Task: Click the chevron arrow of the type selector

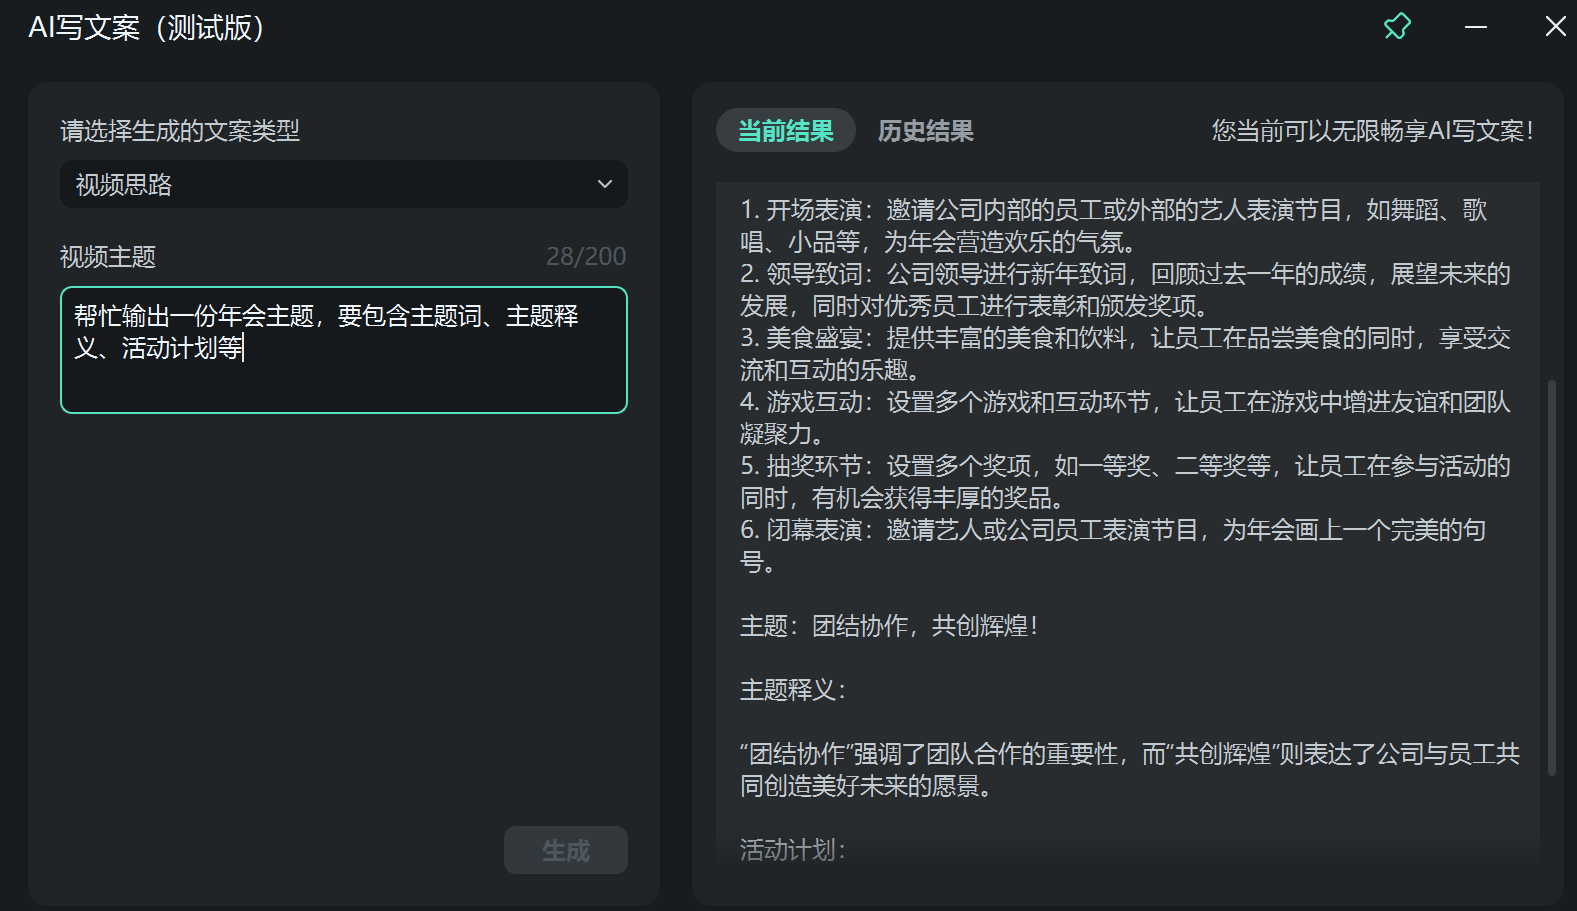Action: click(x=604, y=185)
